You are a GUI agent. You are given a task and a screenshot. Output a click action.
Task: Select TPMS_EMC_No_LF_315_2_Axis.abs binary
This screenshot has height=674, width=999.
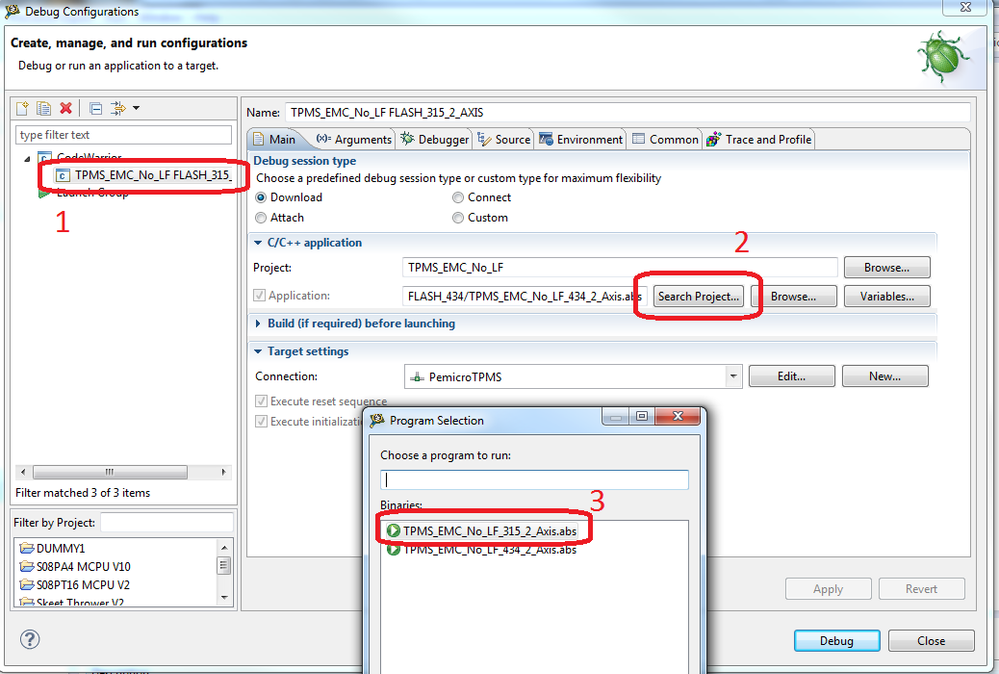[x=482, y=531]
